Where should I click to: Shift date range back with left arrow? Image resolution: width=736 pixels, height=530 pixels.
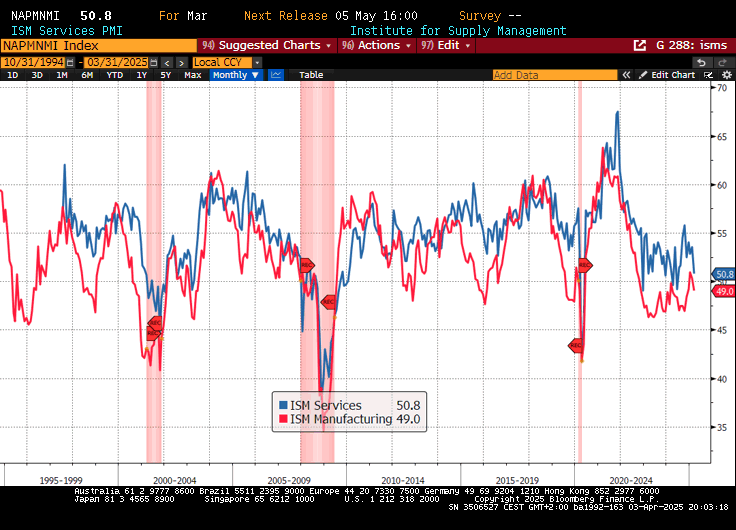[x=167, y=62]
